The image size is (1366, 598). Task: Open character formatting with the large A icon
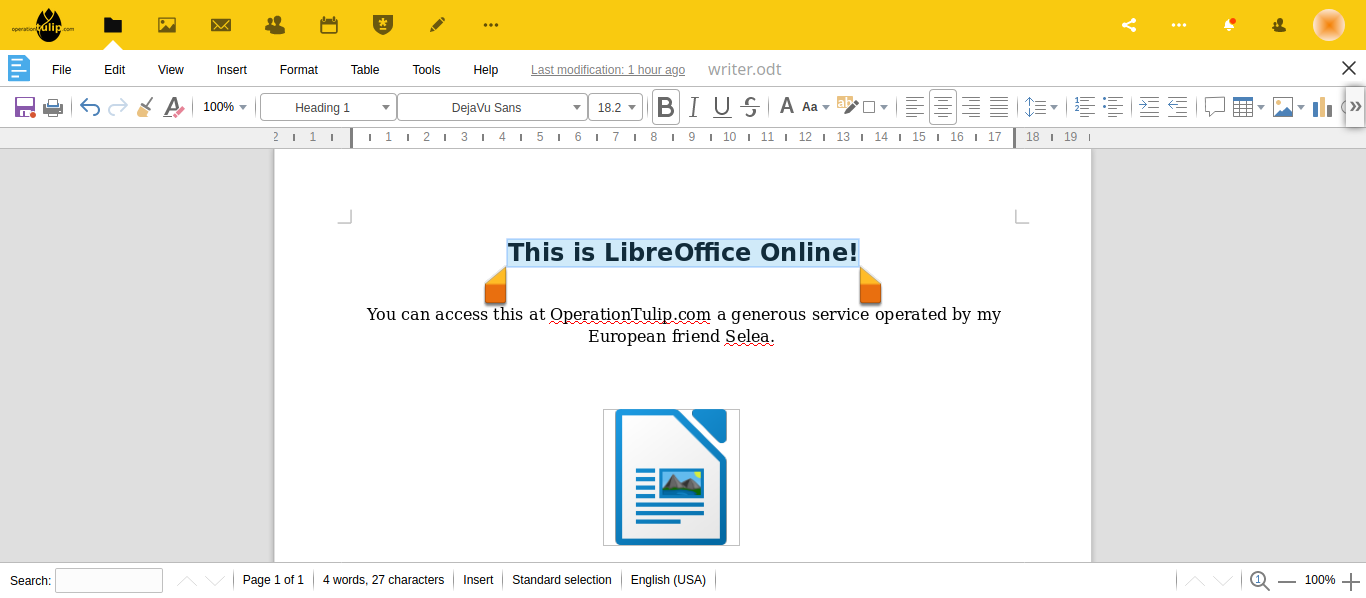tap(787, 107)
